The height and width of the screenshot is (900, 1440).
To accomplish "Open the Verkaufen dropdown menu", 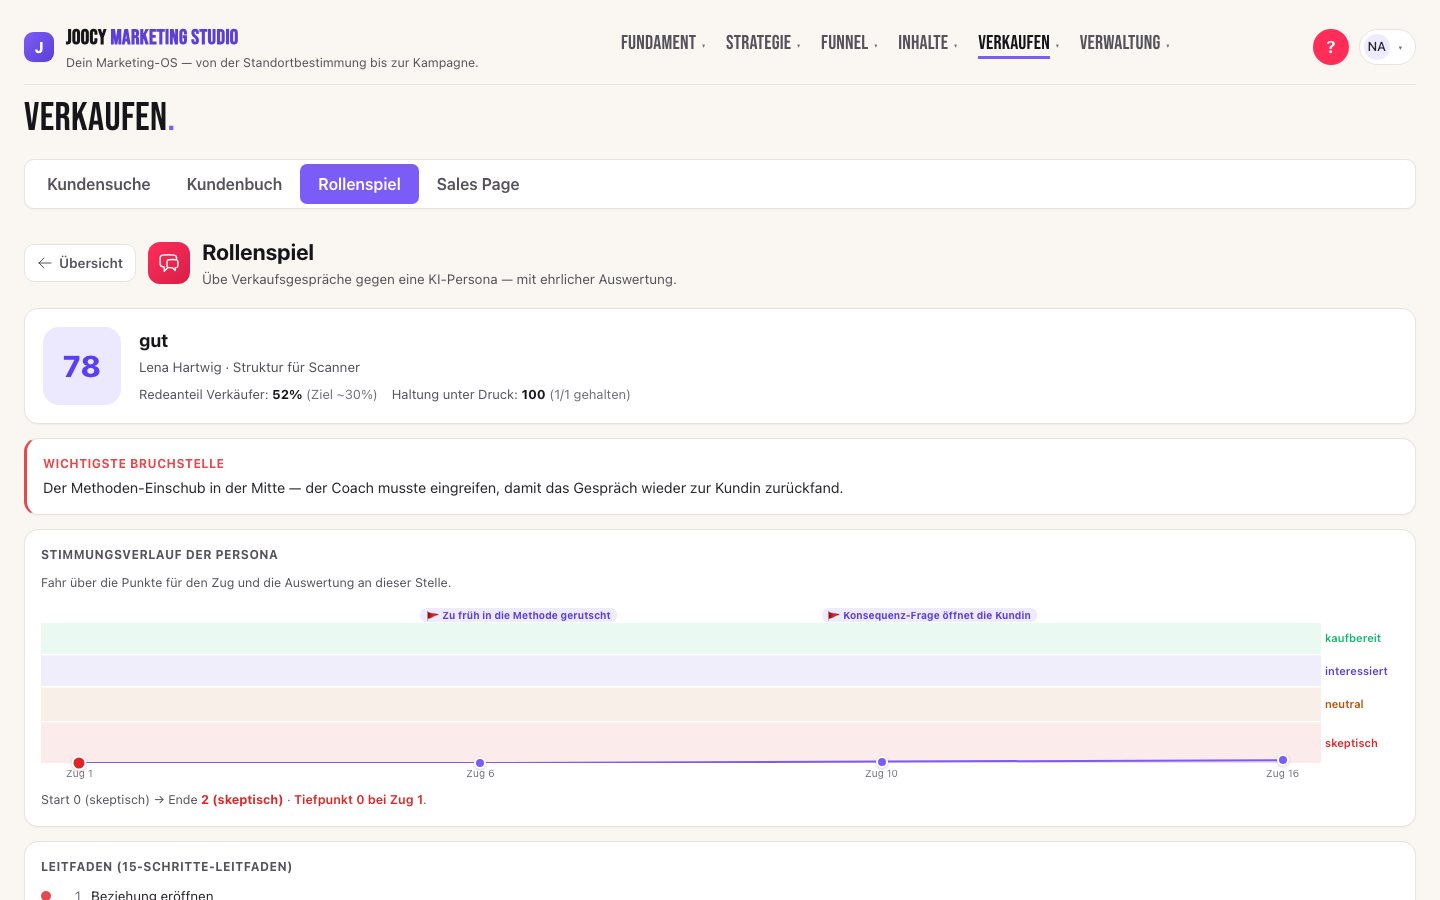I will [x=1018, y=43].
